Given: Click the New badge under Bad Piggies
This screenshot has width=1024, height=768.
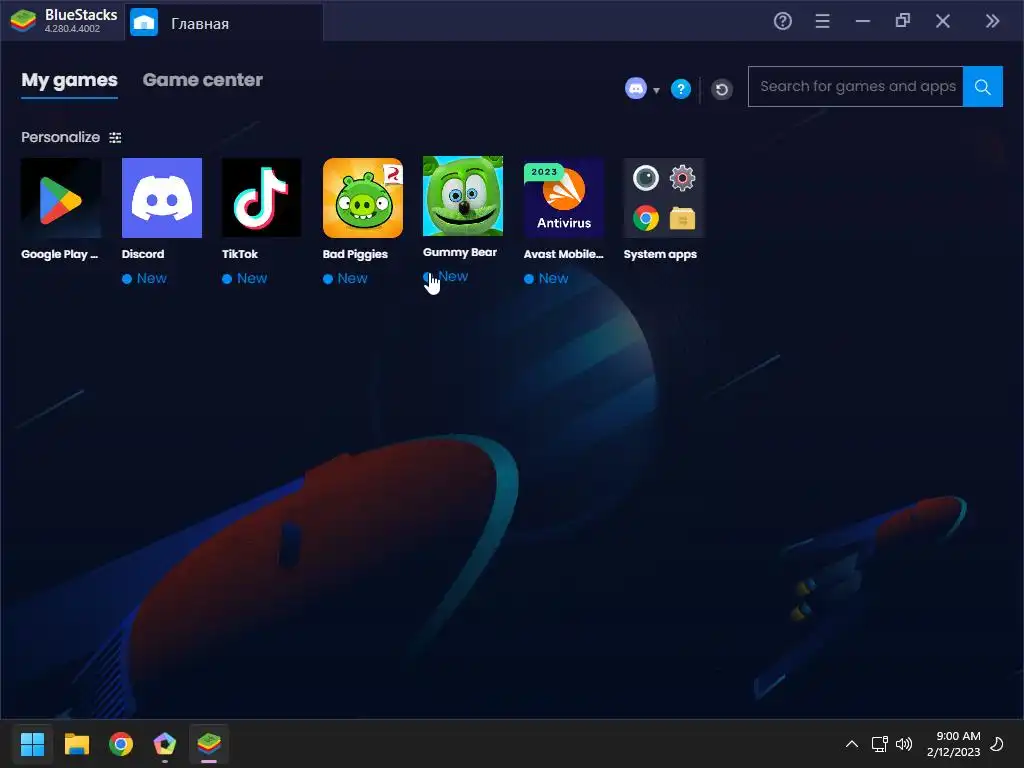Looking at the screenshot, I should pyautogui.click(x=345, y=278).
